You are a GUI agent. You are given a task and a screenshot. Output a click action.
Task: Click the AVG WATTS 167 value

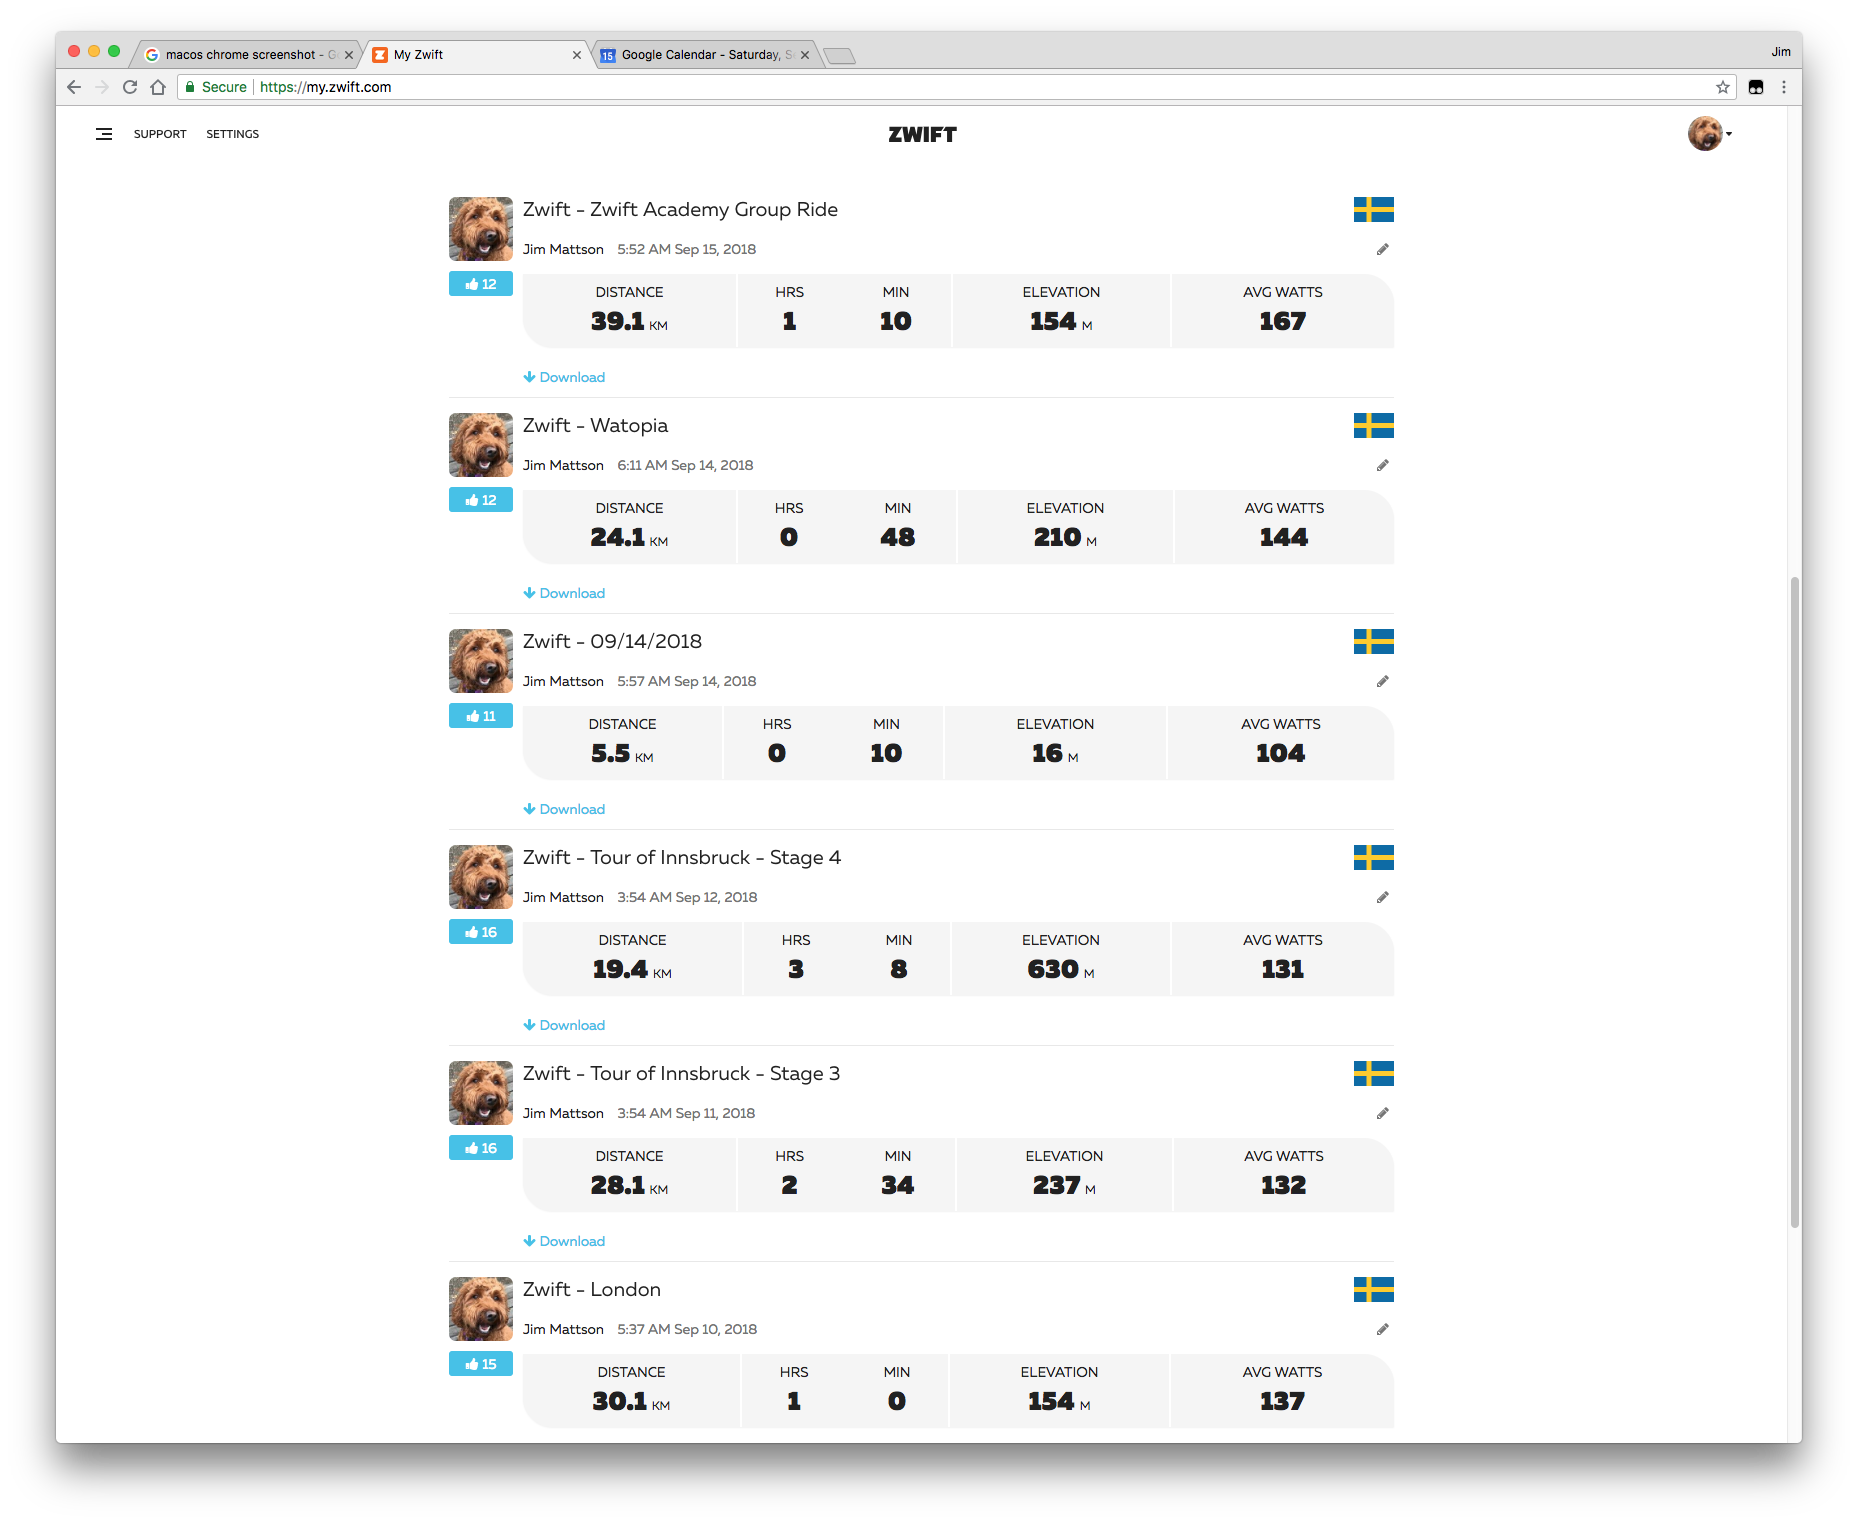point(1282,321)
